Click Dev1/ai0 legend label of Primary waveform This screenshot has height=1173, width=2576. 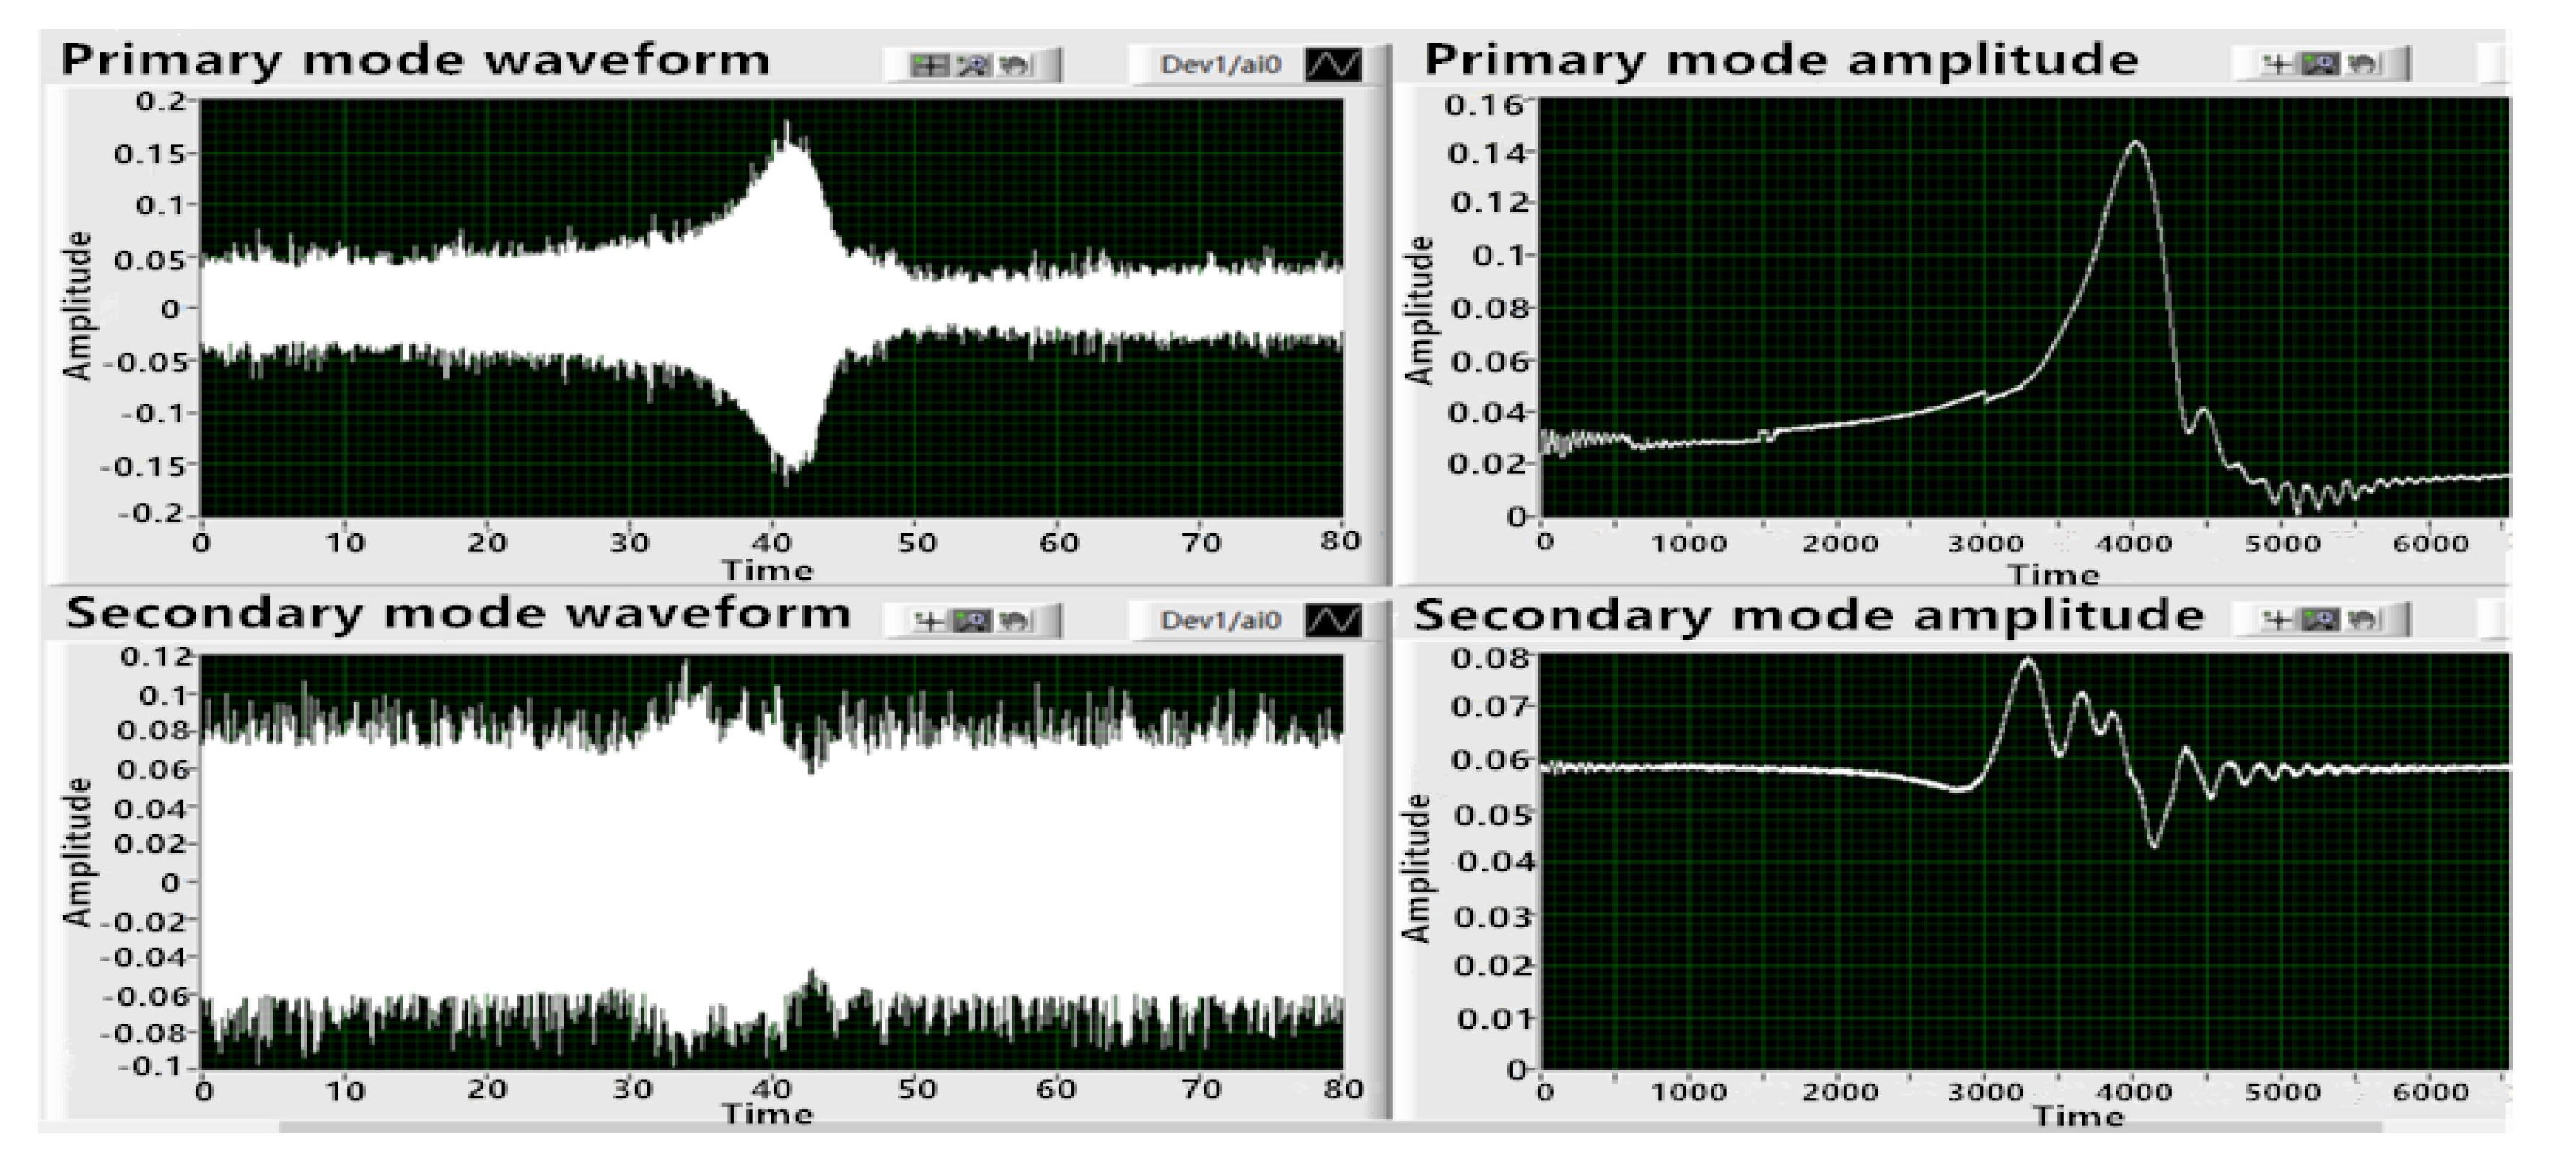[1220, 65]
